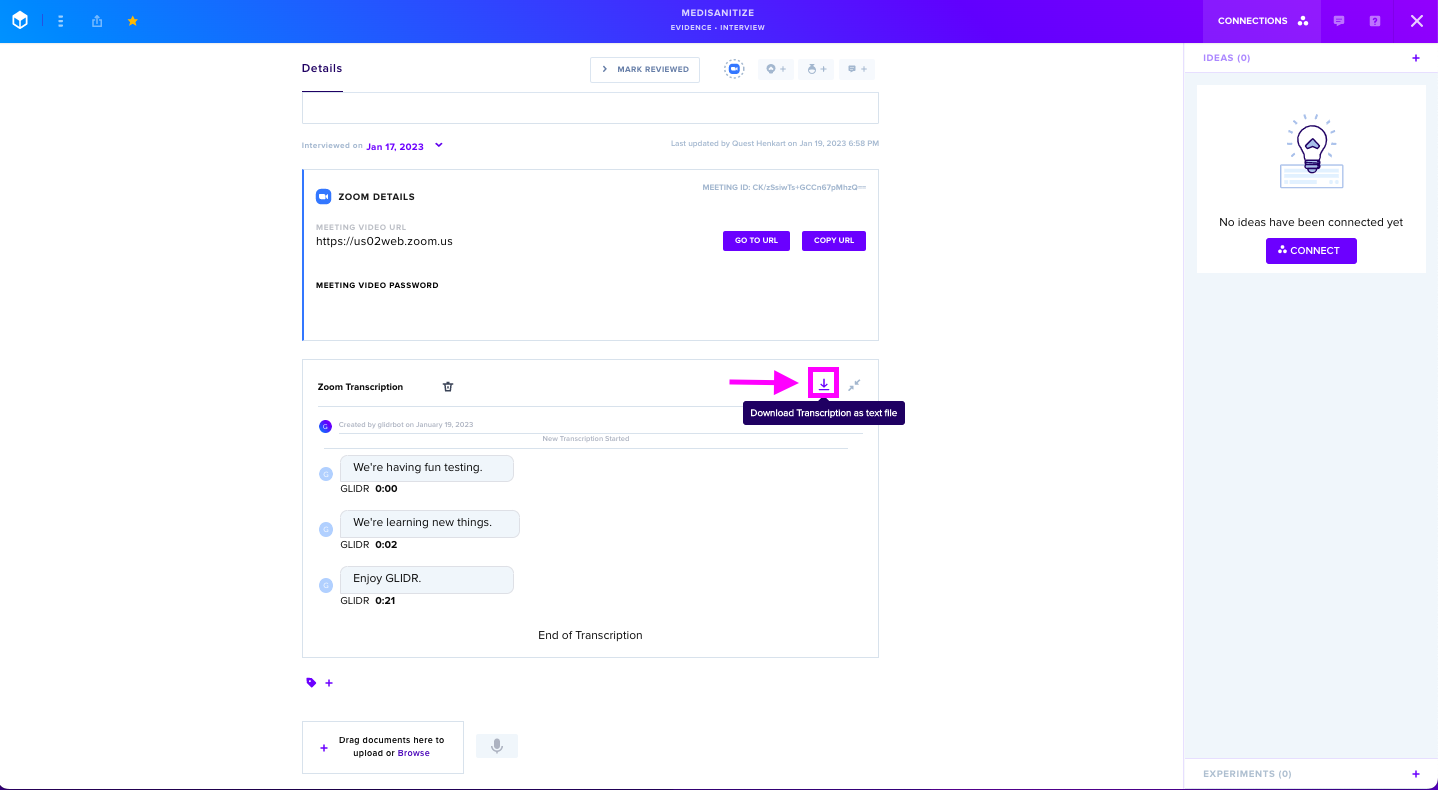Expand the interview date dropdown chevron
Image resolution: width=1438 pixels, height=790 pixels.
(438, 145)
